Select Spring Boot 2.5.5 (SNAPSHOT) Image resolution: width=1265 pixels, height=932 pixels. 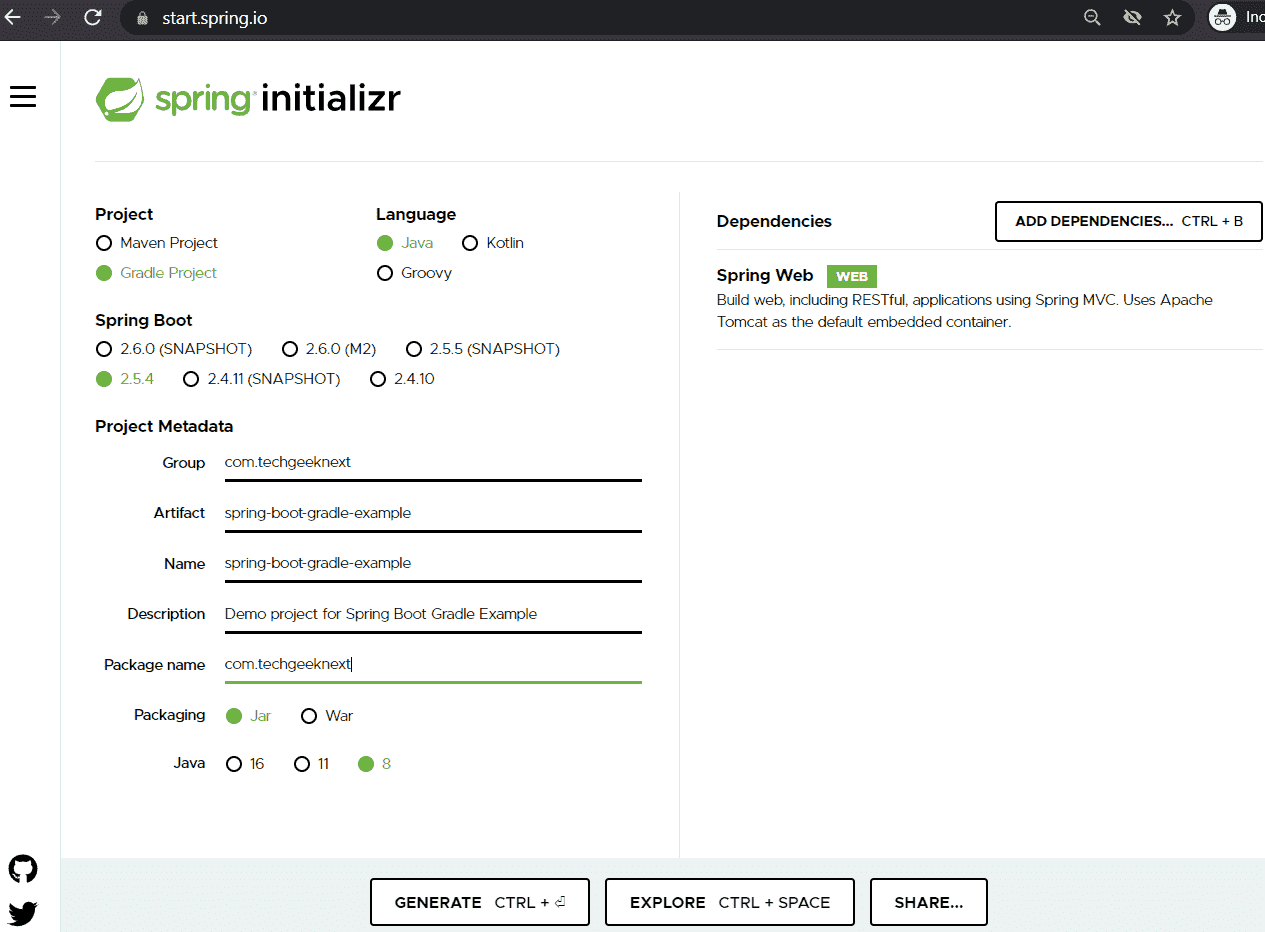(483, 349)
